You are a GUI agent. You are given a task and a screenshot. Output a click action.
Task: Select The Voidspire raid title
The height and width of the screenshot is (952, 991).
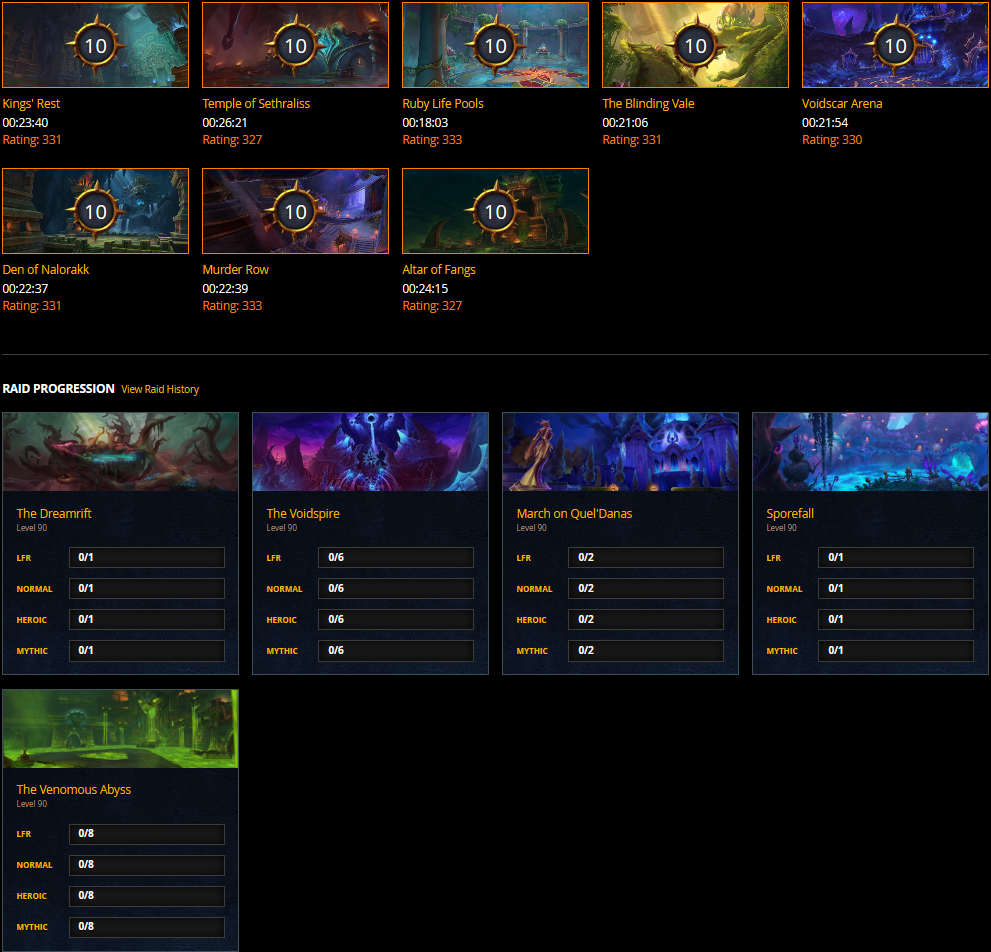[x=303, y=513]
